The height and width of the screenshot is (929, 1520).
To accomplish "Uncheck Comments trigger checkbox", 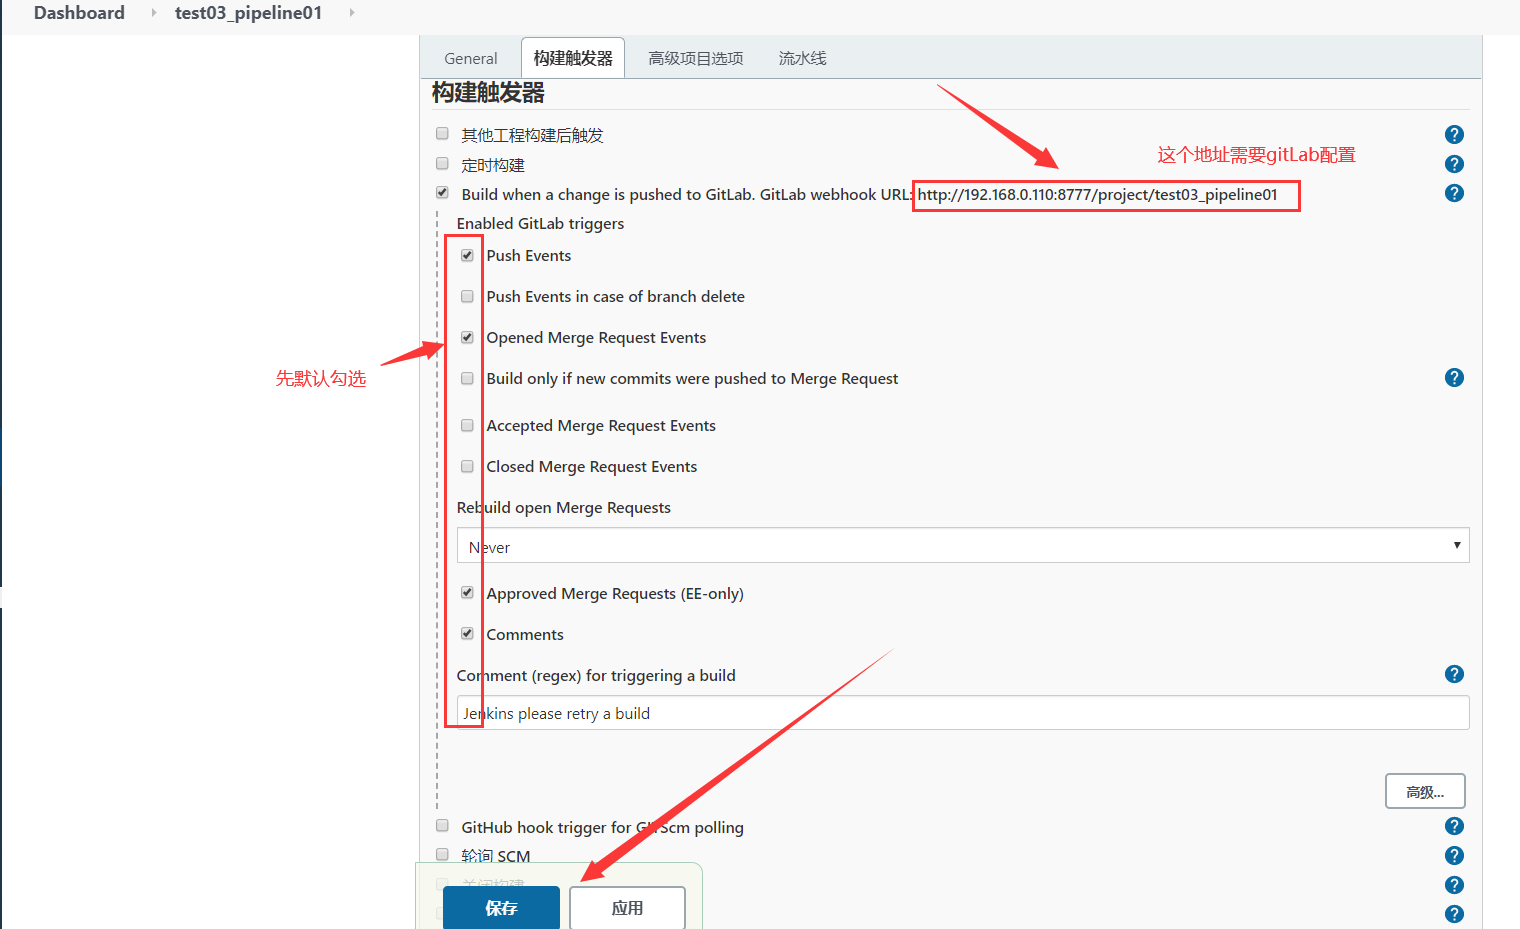I will [467, 633].
